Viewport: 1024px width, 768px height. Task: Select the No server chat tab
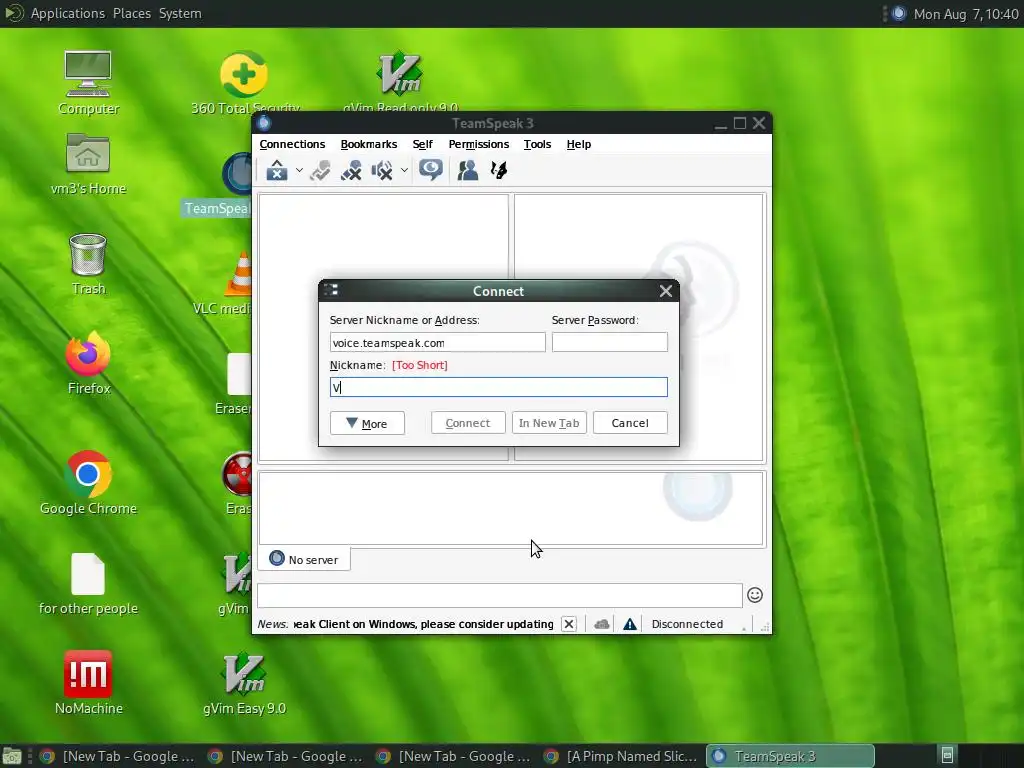pos(304,560)
